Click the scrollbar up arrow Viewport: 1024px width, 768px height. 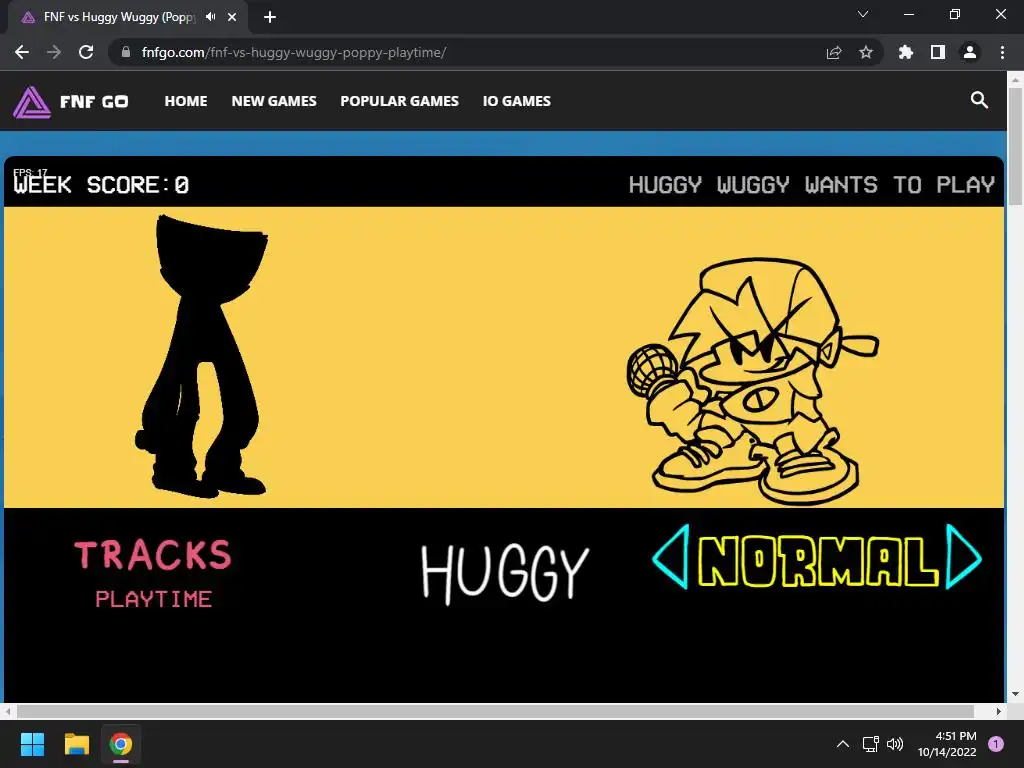point(1015,80)
